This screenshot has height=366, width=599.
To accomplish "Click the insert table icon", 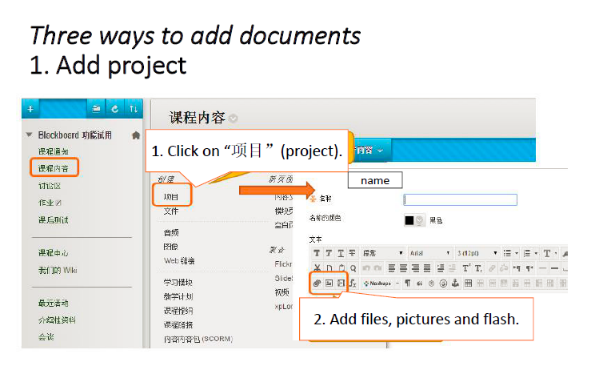I will click(468, 283).
